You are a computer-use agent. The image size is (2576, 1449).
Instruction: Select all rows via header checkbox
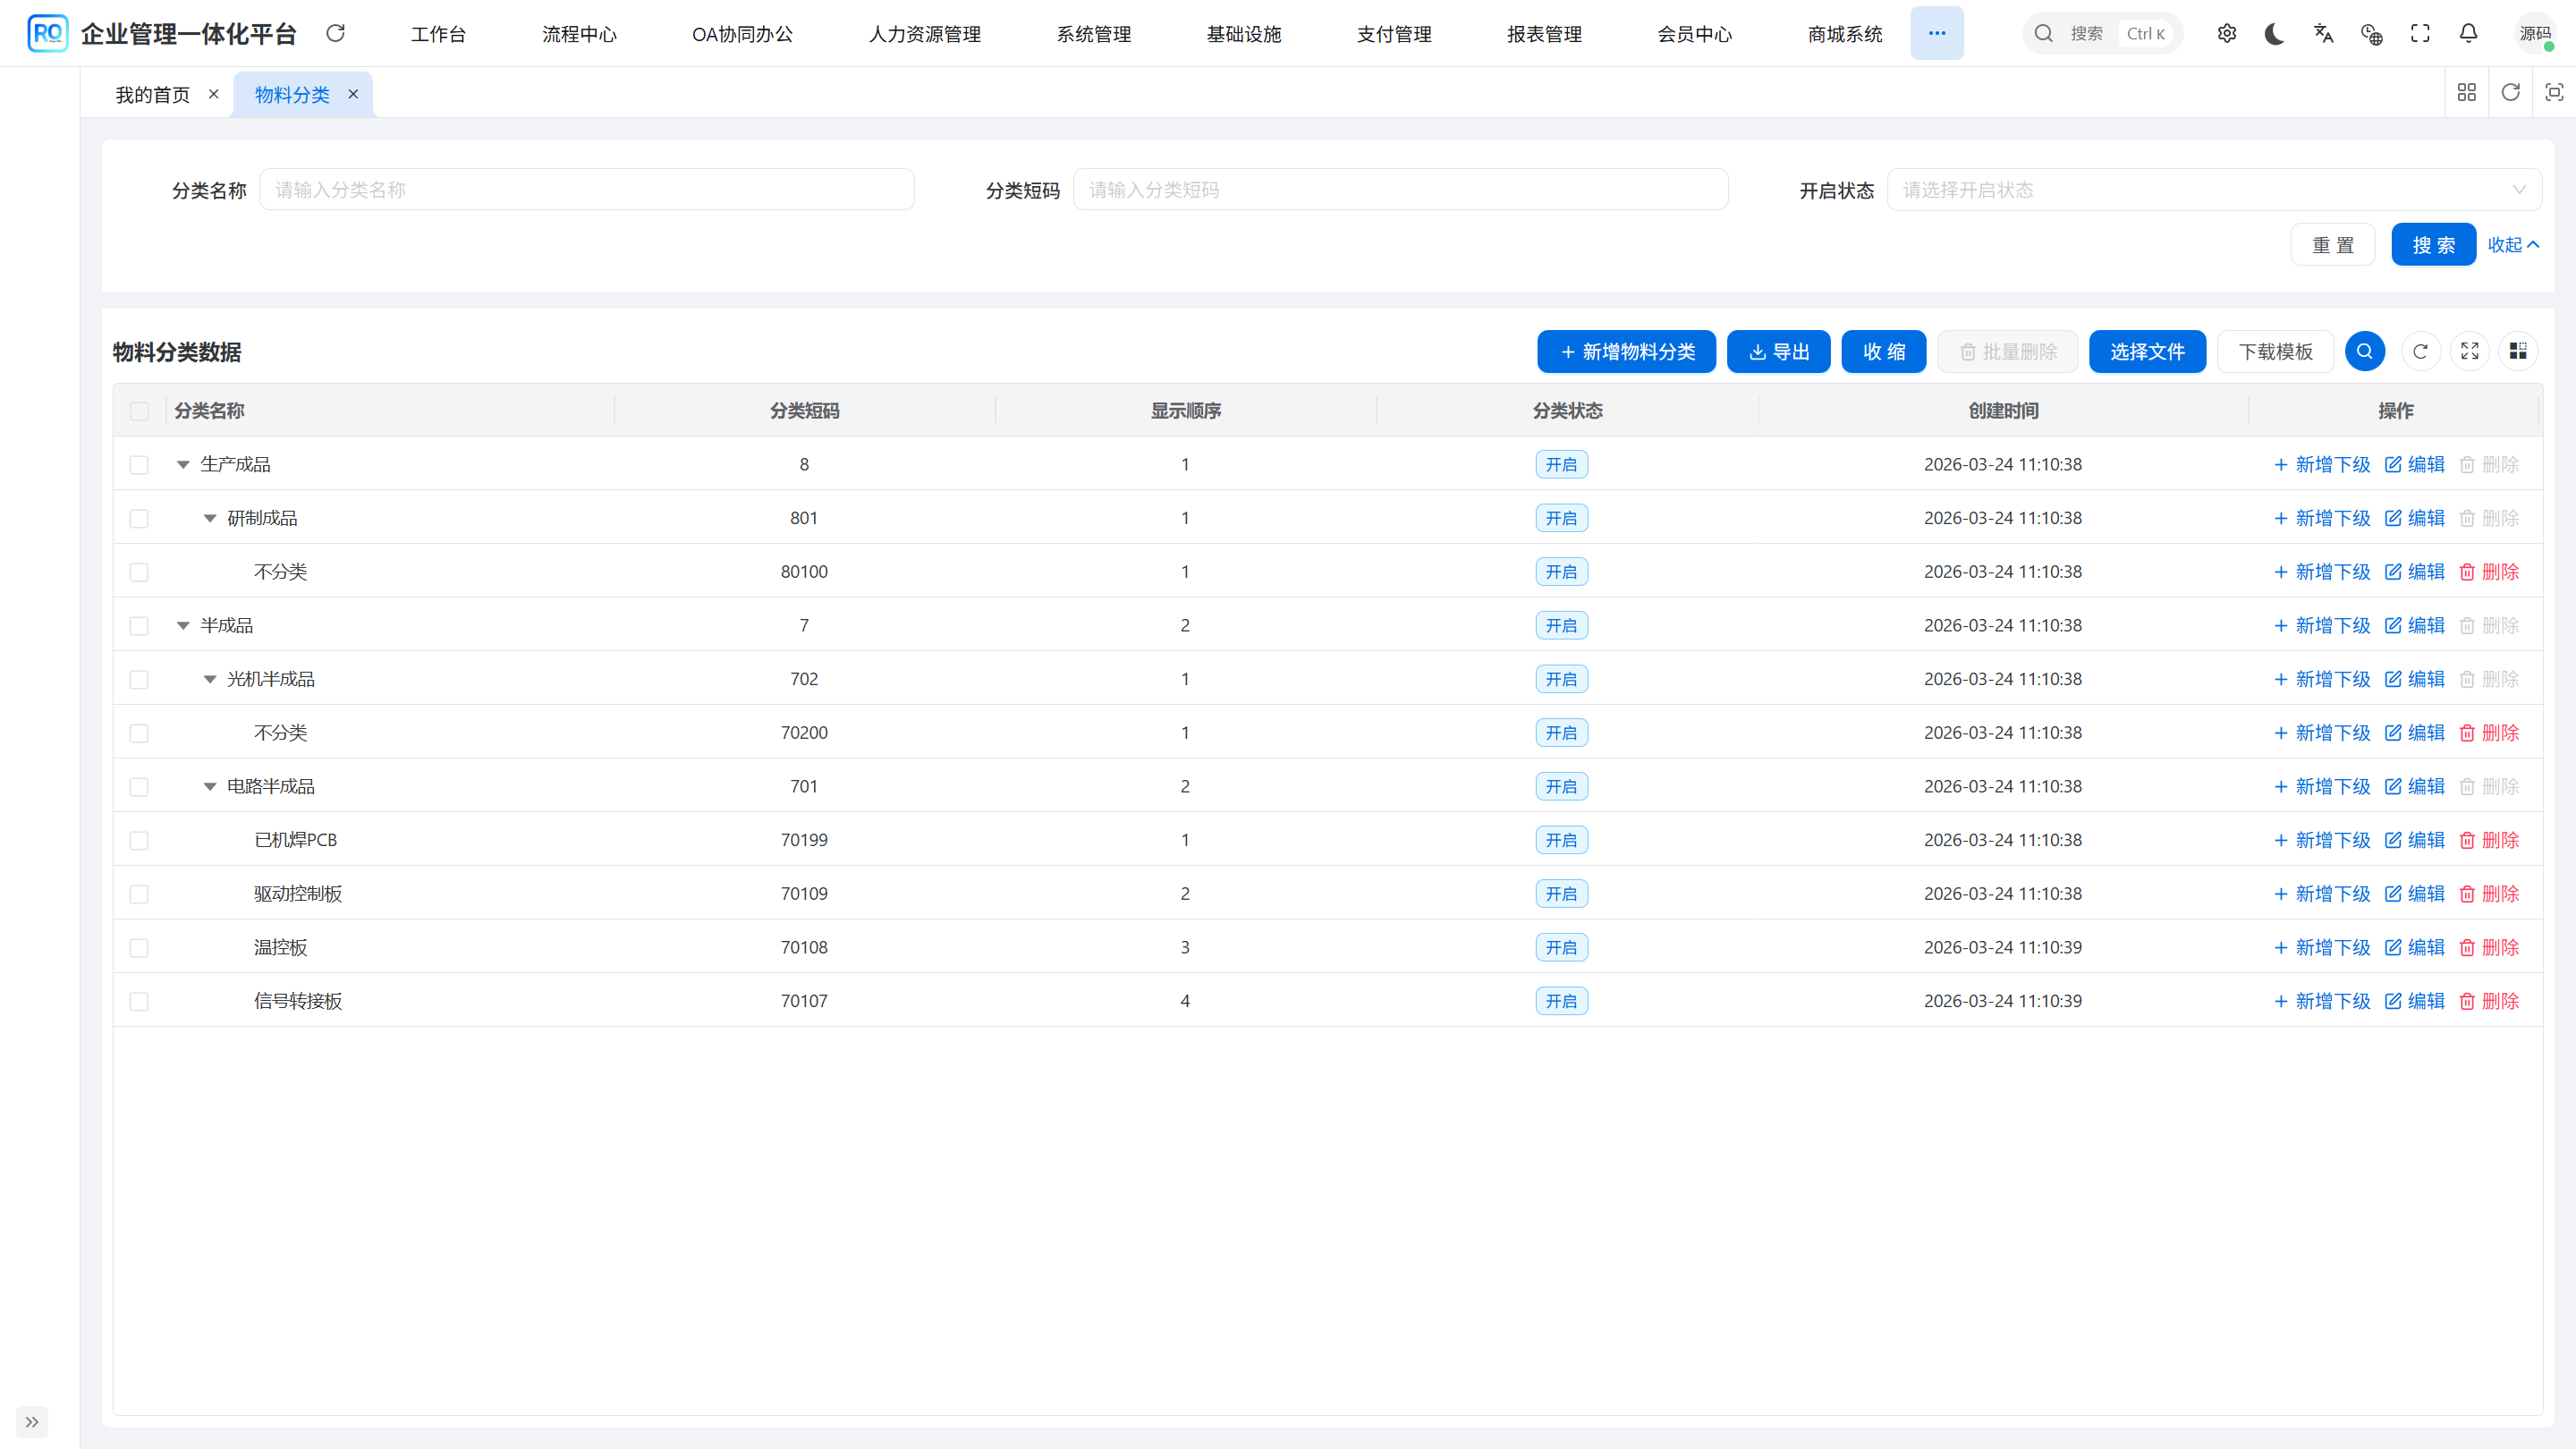139,411
